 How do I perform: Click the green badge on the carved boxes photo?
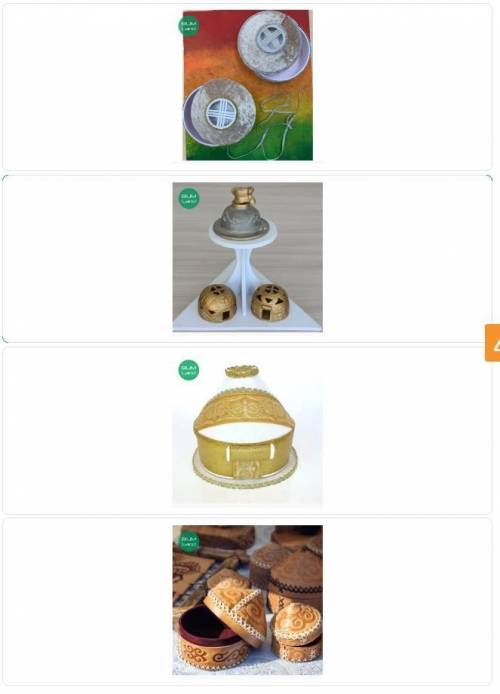(x=189, y=541)
